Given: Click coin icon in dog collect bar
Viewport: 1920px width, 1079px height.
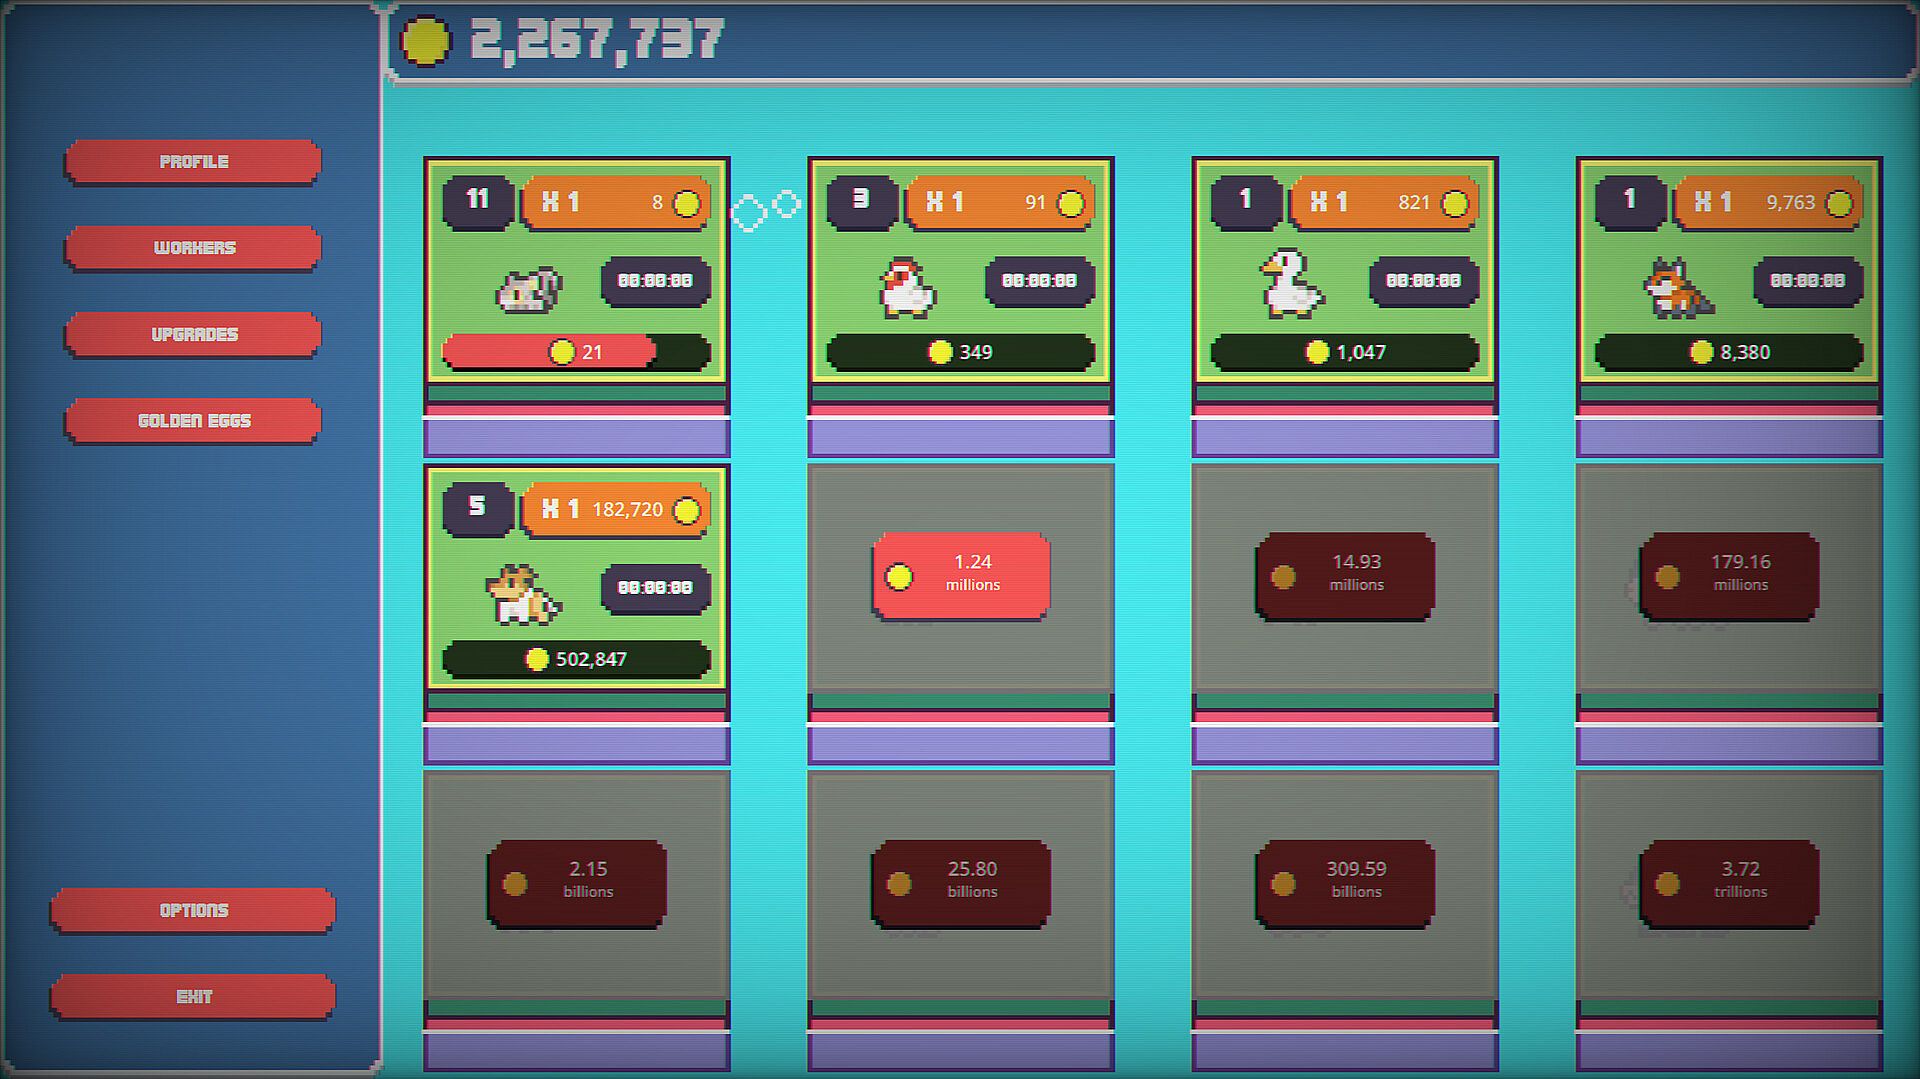Looking at the screenshot, I should click(x=537, y=659).
